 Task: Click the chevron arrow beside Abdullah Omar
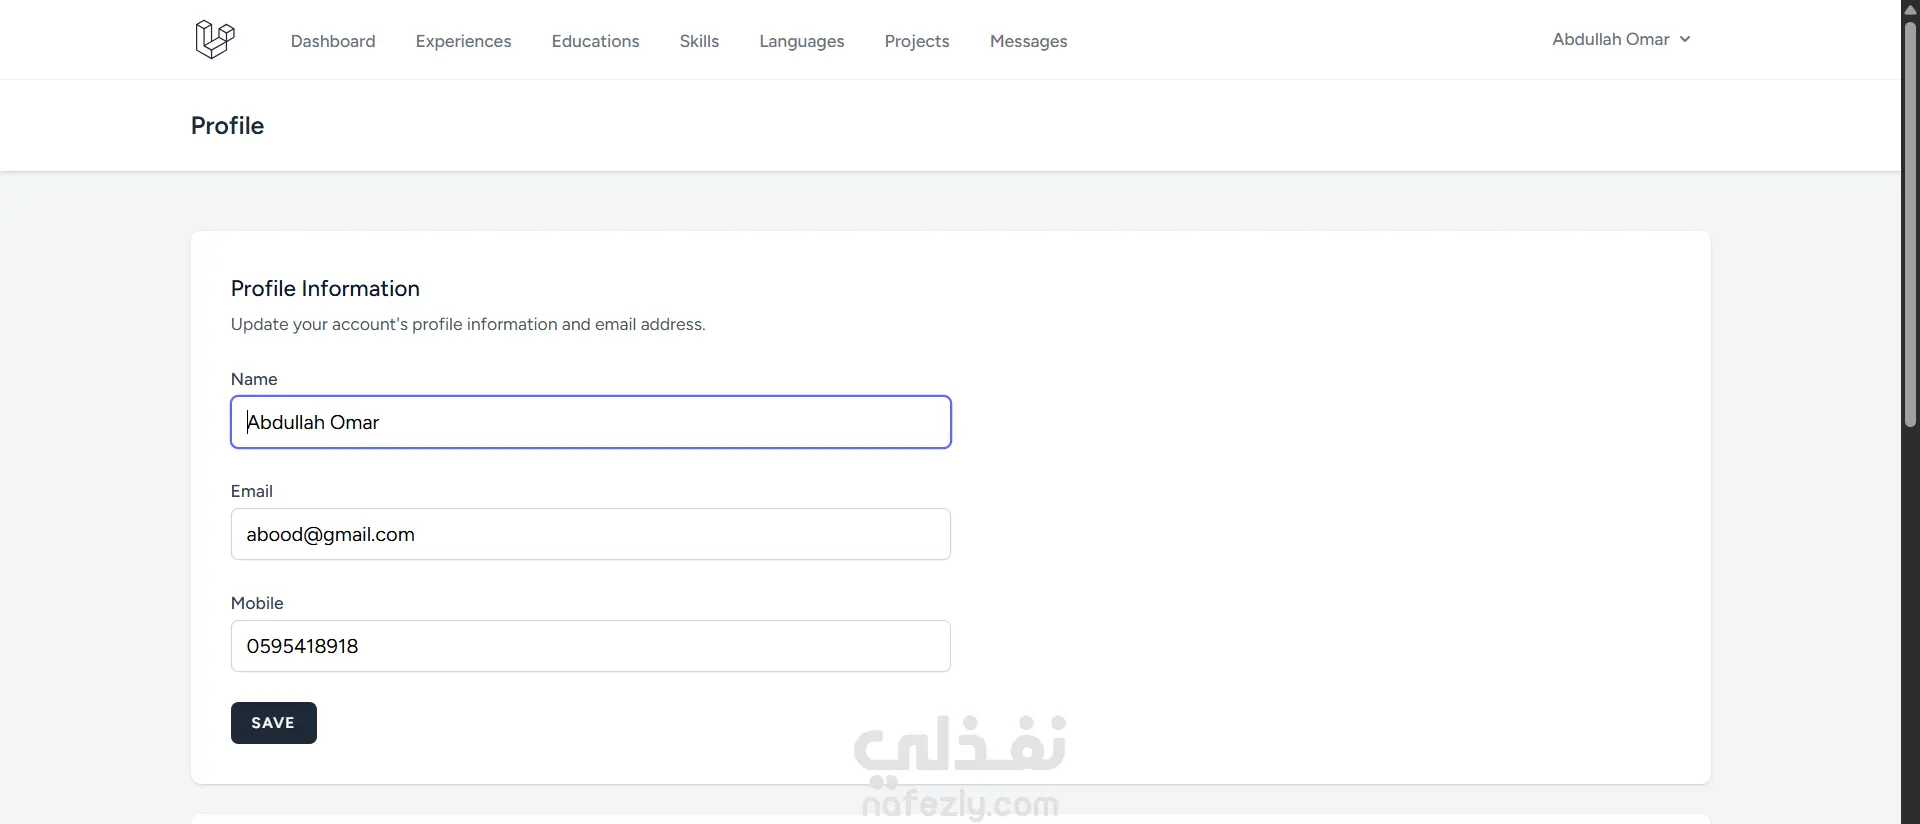pyautogui.click(x=1685, y=40)
